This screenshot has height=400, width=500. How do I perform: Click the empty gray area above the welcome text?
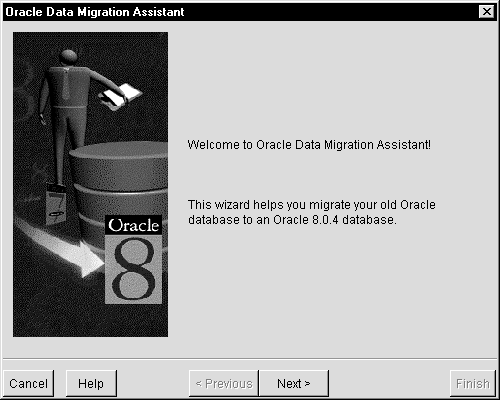click(x=330, y=83)
